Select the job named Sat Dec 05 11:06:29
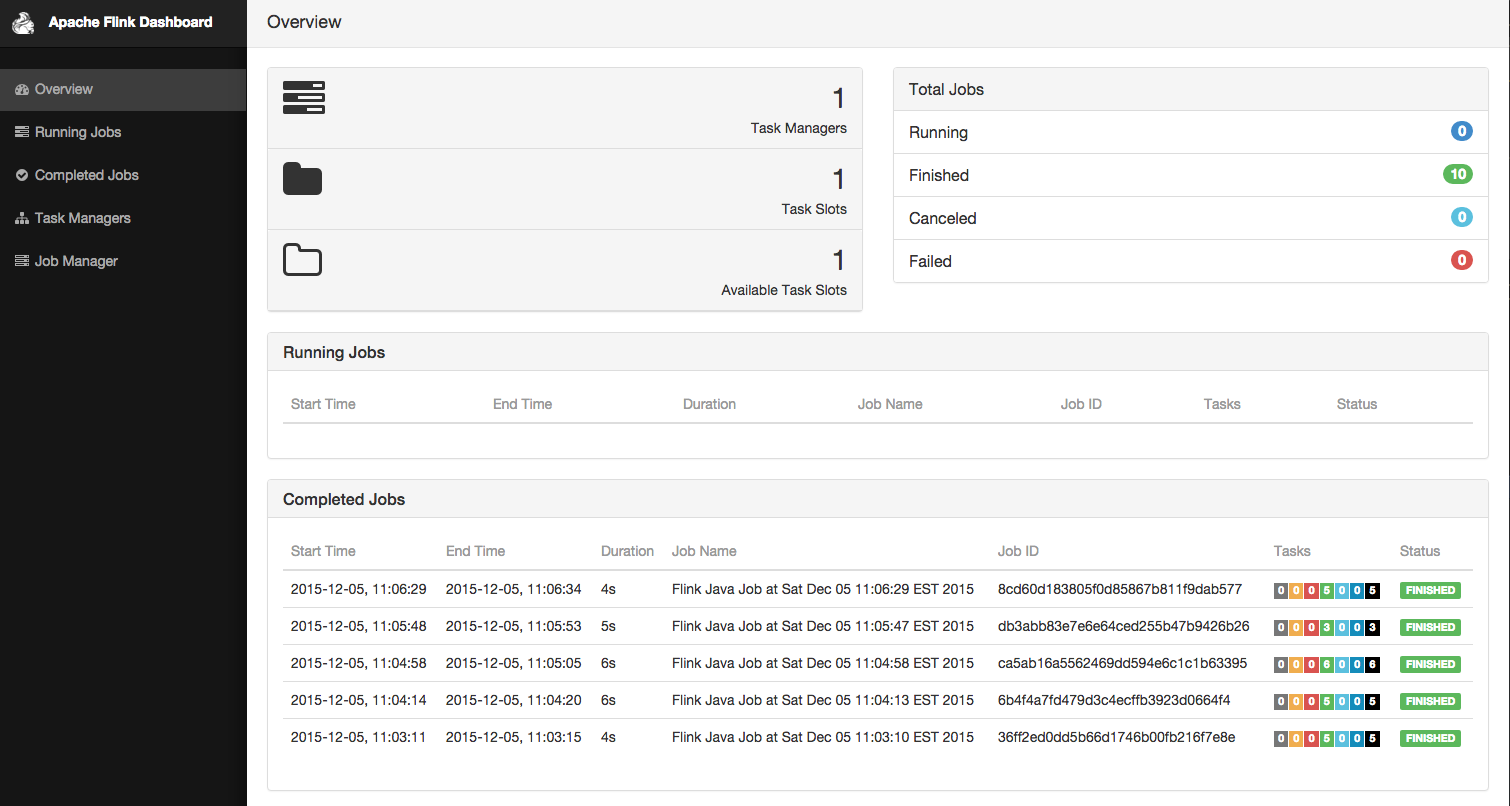Screen dimensions: 1510x806 pyautogui.click(x=822, y=589)
